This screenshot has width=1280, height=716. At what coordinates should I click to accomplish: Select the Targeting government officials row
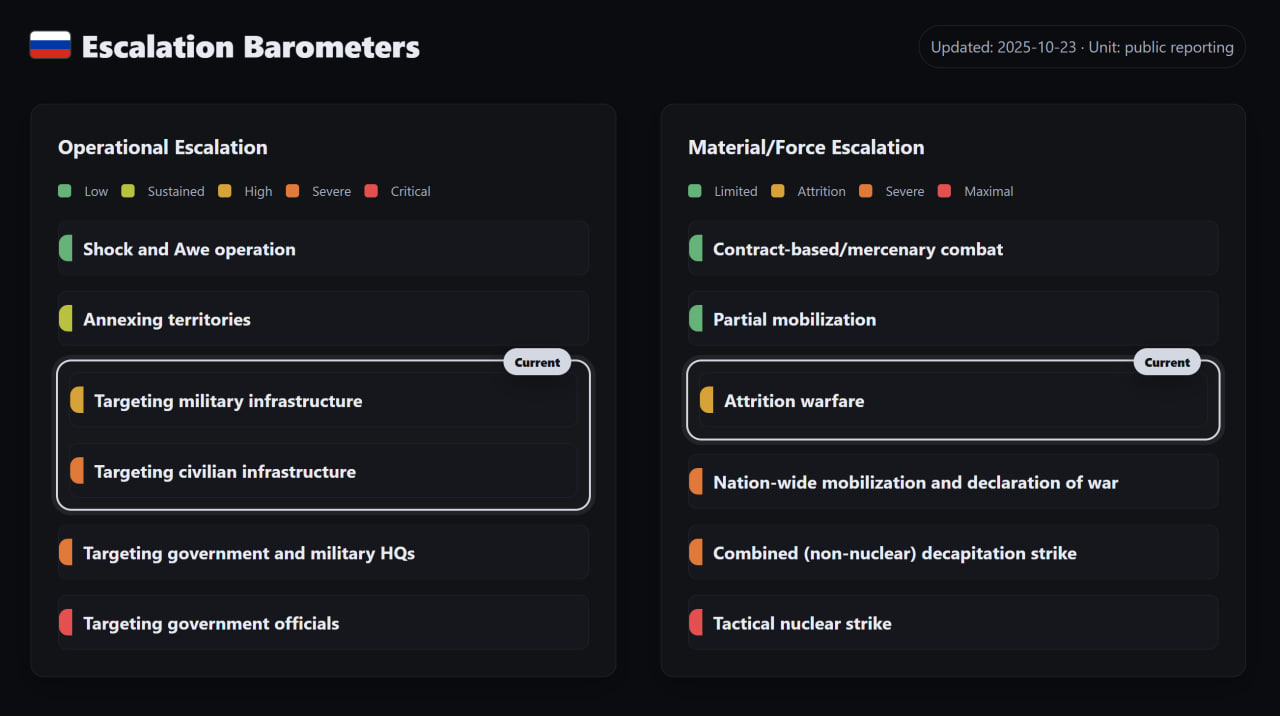click(x=322, y=623)
